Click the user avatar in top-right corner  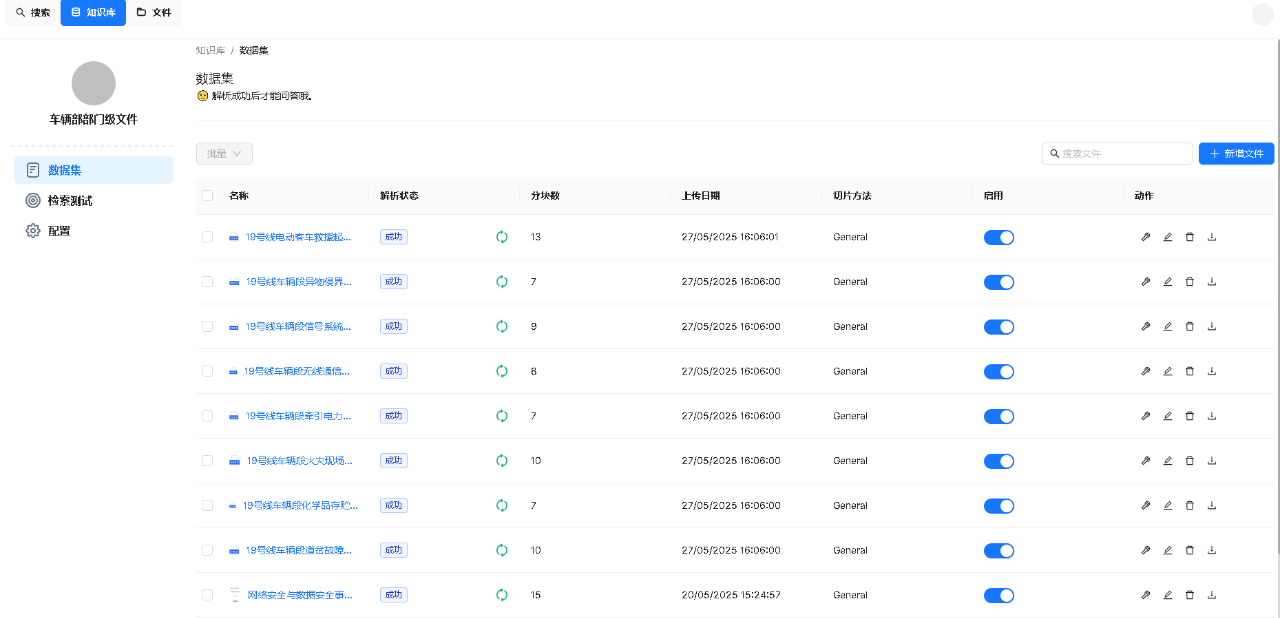(1262, 14)
